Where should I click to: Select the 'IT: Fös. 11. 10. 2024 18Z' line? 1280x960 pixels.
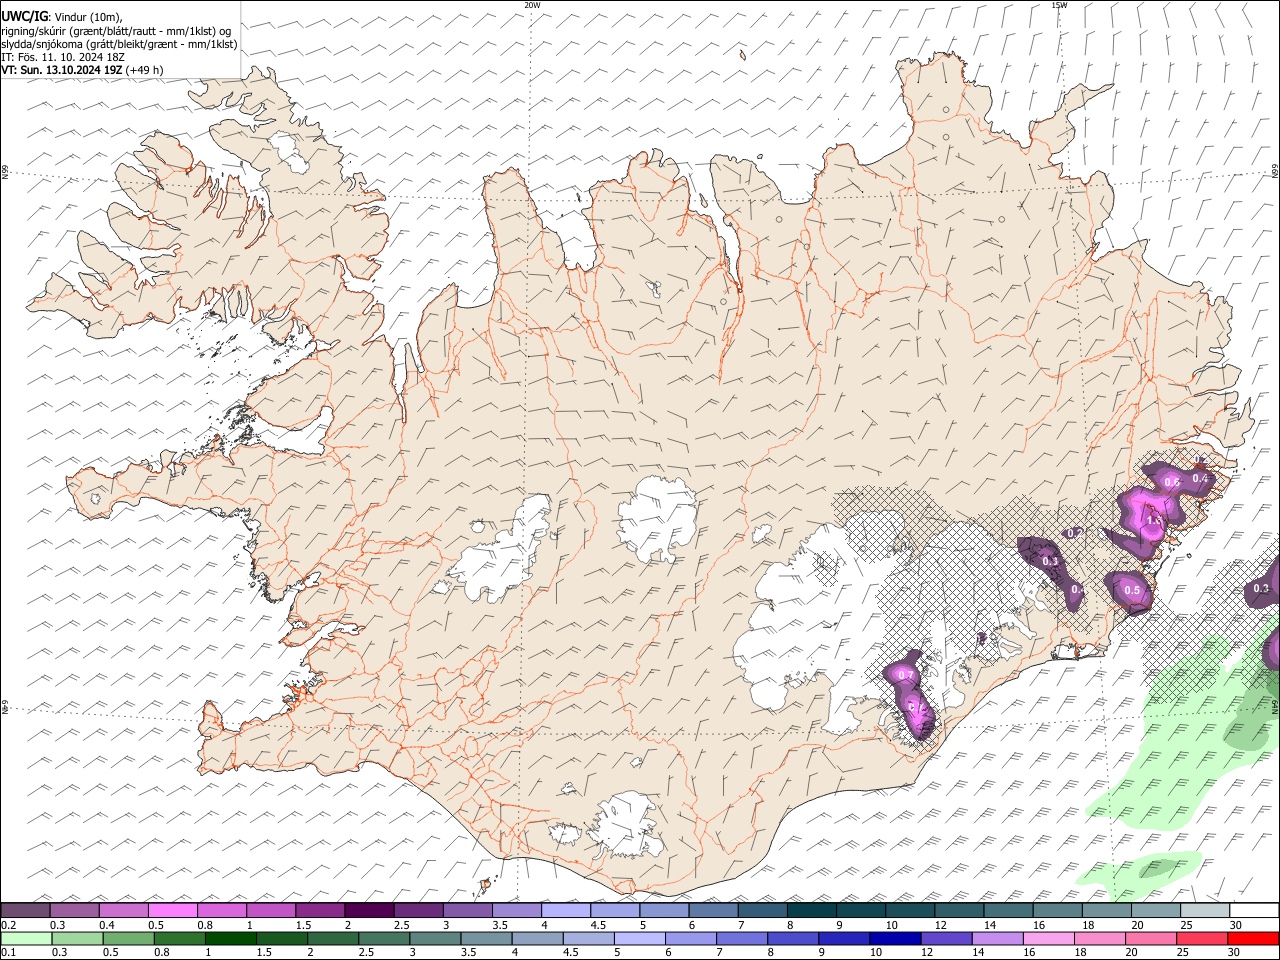(63, 57)
